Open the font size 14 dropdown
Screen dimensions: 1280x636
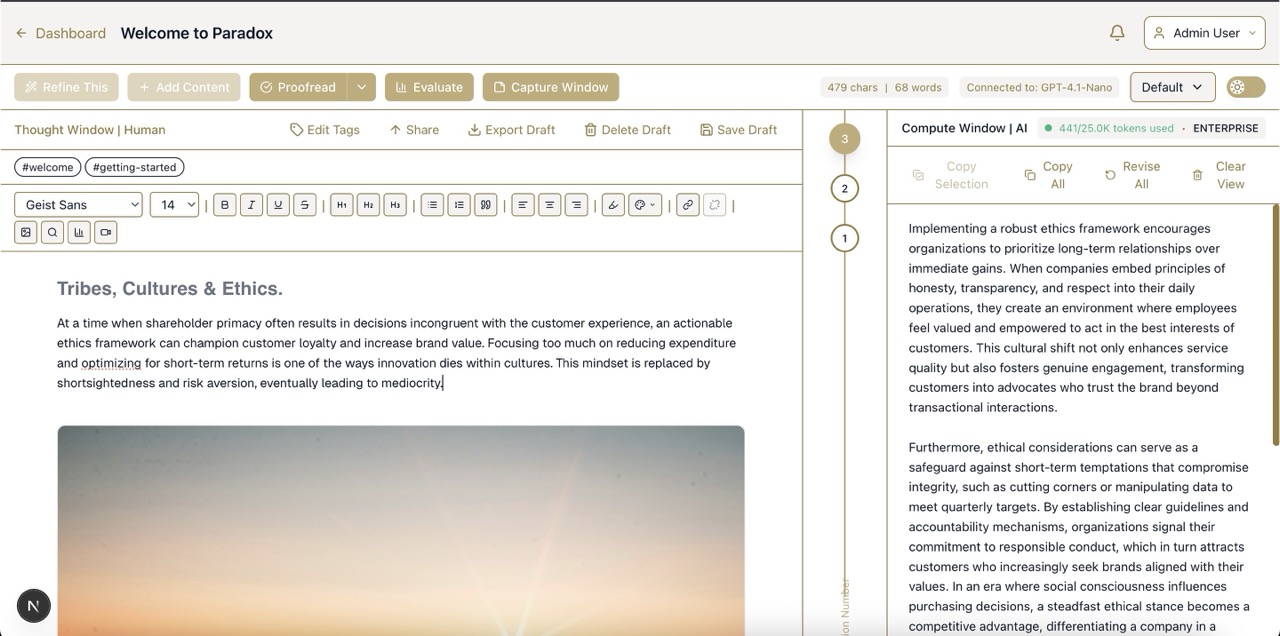tap(174, 205)
